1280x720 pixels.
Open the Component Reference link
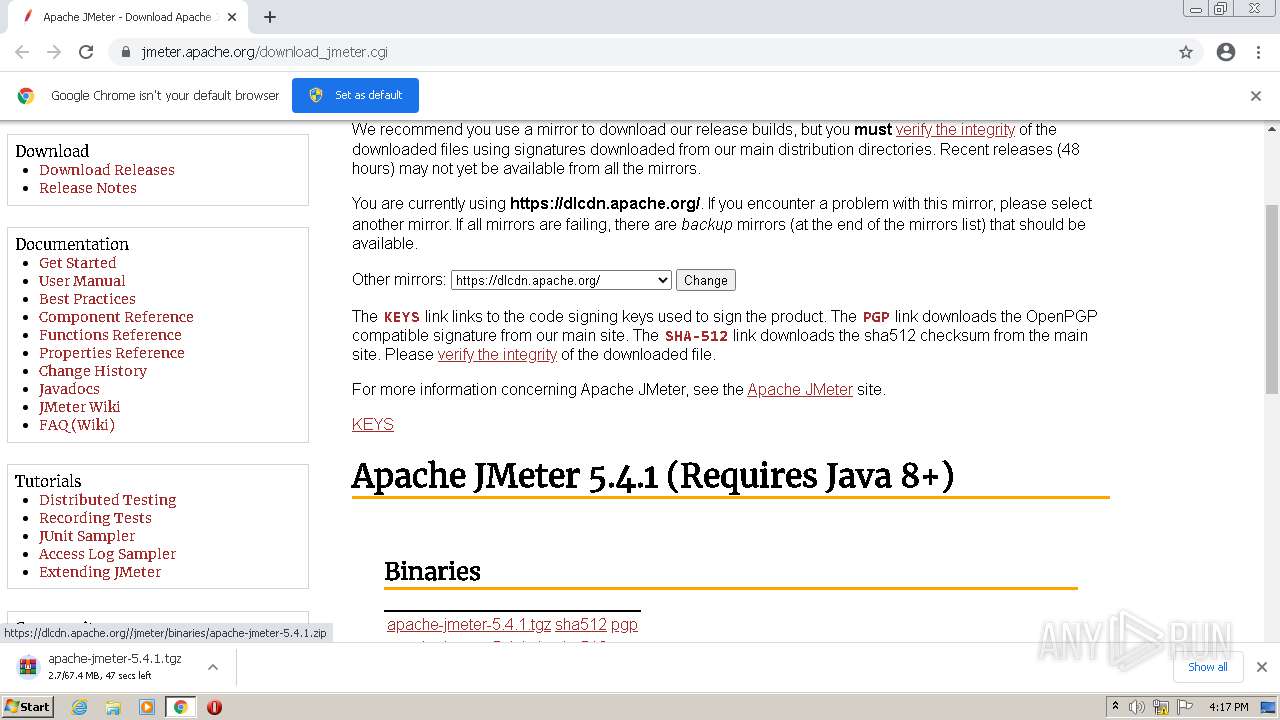(116, 317)
